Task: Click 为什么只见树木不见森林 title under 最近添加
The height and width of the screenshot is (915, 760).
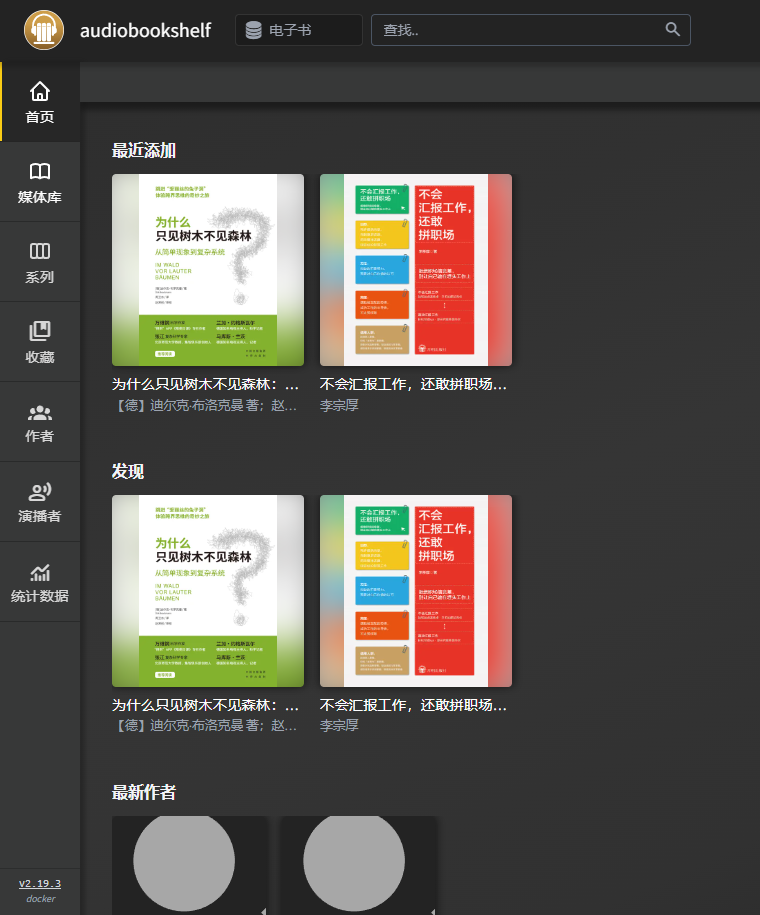Action: [205, 385]
